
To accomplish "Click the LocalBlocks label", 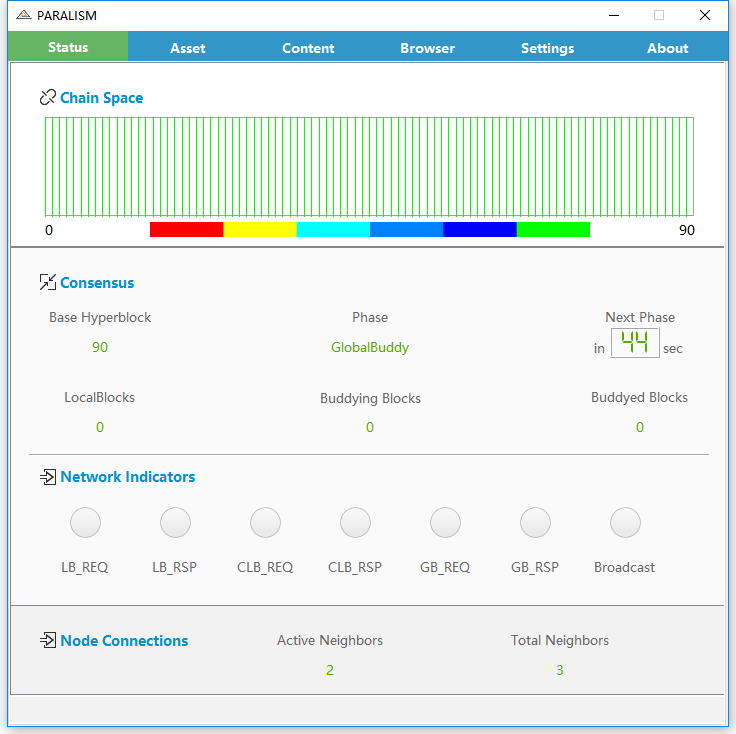I will 100,398.
